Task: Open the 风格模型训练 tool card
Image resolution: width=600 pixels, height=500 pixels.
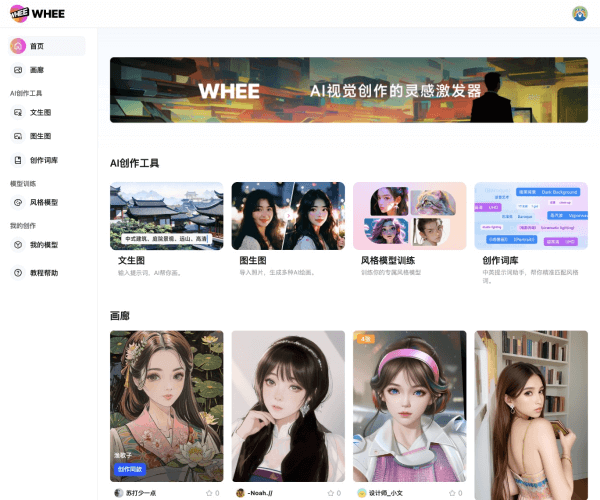Action: click(409, 230)
